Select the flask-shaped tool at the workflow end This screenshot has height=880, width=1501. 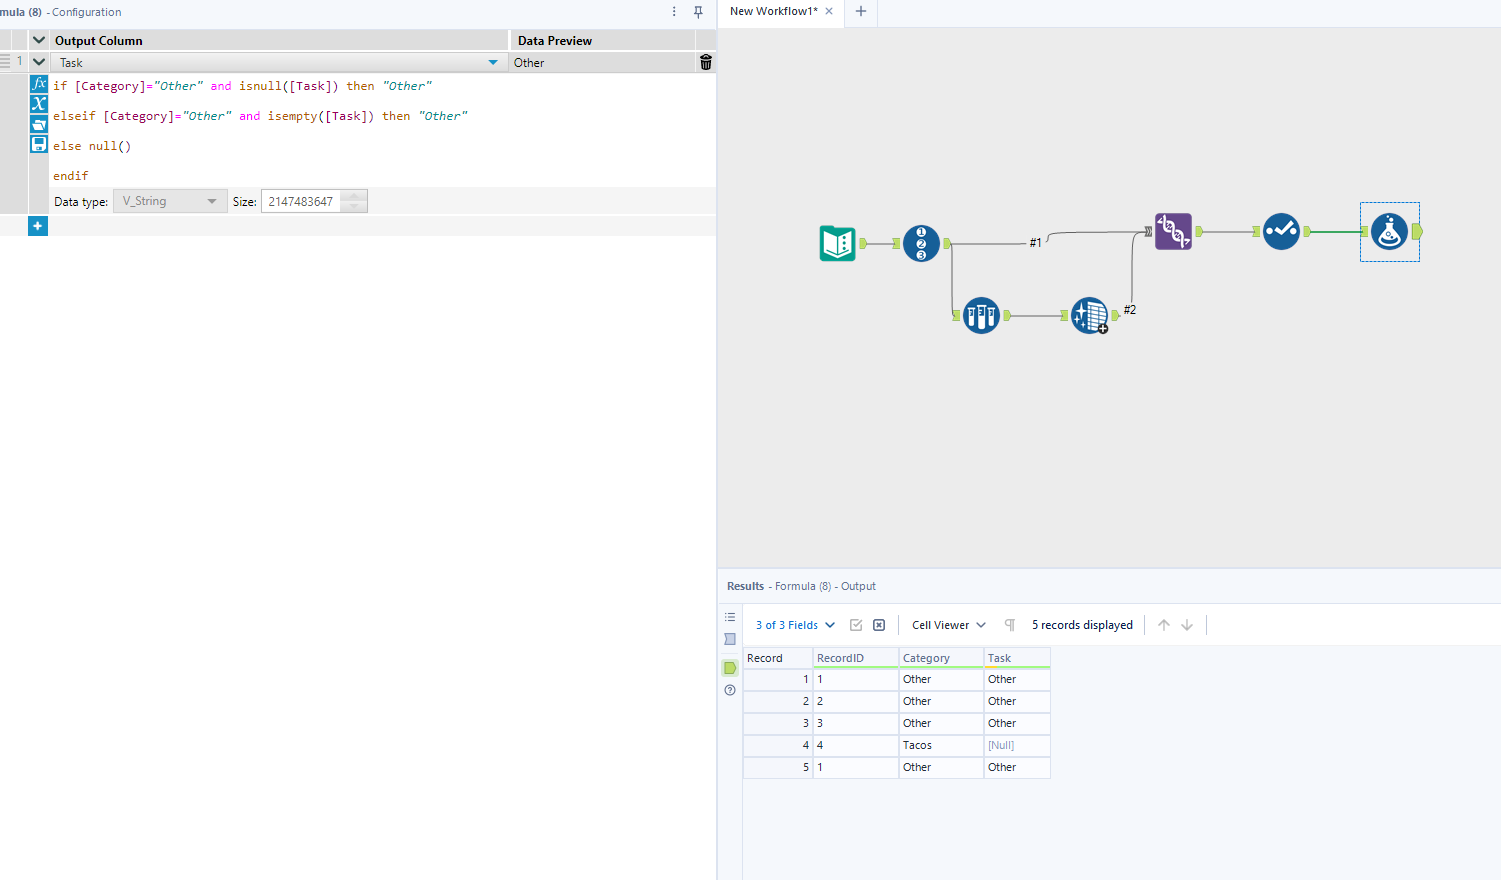(x=1389, y=232)
